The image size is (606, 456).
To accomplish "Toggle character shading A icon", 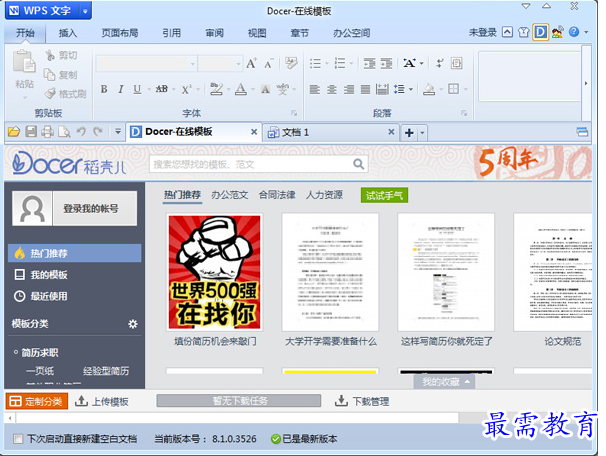I will [x=265, y=89].
